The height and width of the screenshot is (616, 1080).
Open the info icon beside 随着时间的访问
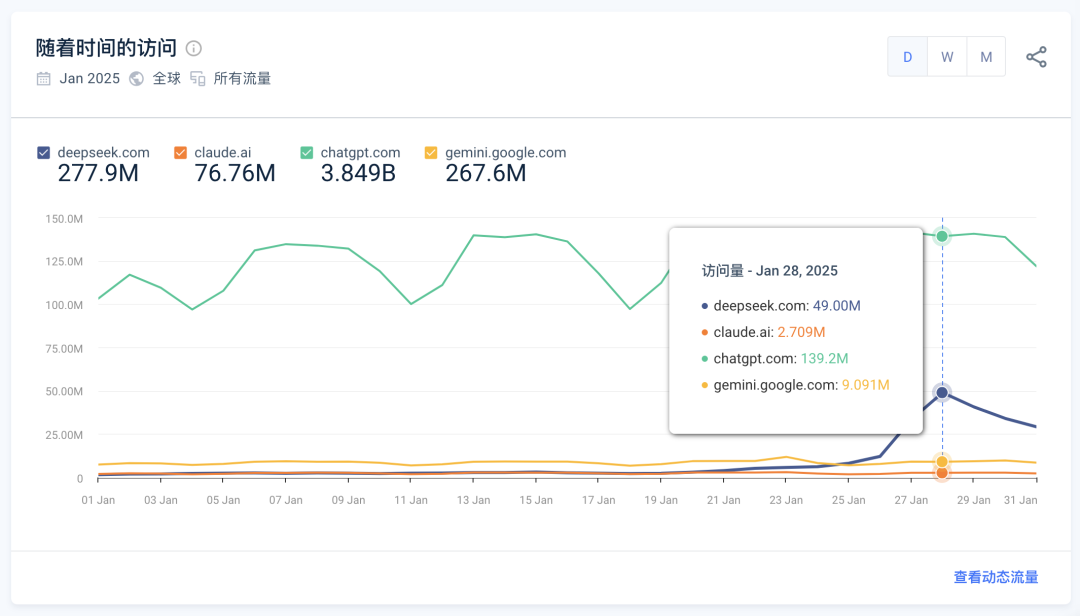pos(194,48)
